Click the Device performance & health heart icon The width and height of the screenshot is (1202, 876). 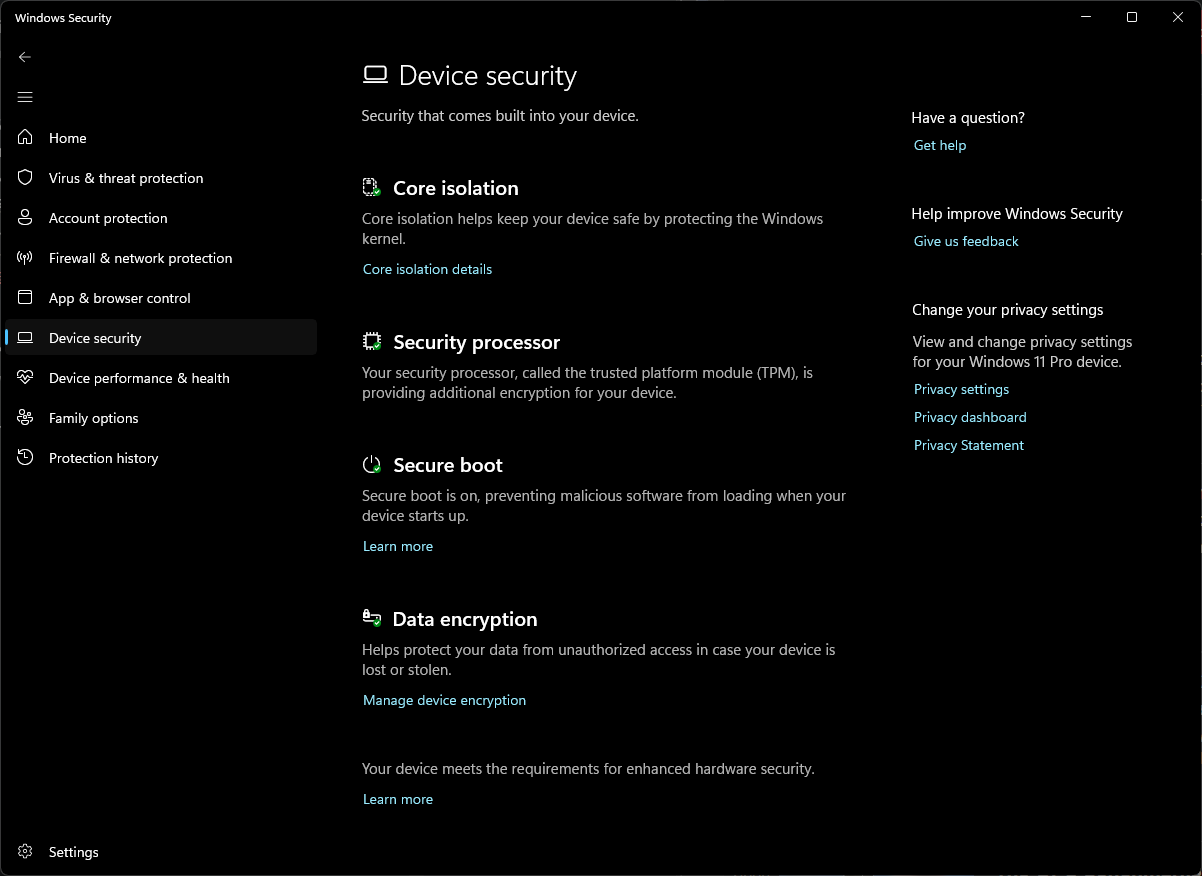26,378
